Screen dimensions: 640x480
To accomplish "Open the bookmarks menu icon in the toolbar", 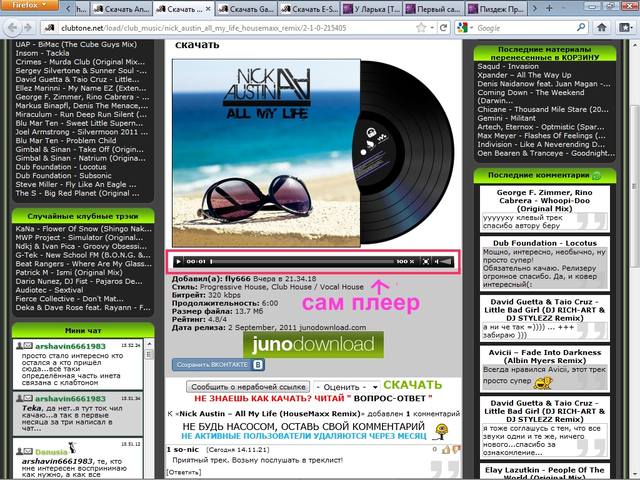I will 625,28.
